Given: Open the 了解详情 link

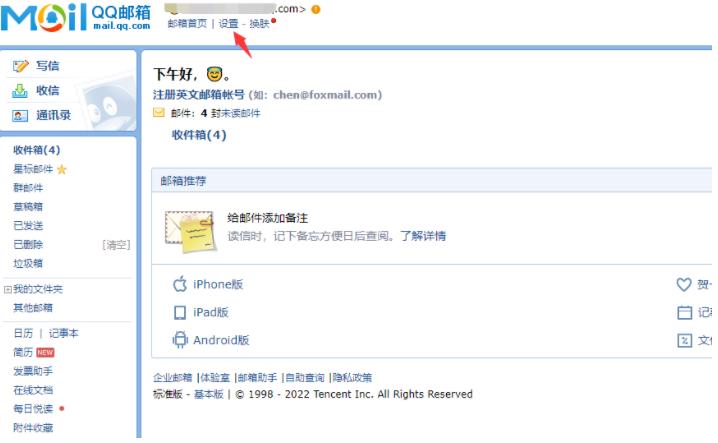Looking at the screenshot, I should click(x=423, y=236).
